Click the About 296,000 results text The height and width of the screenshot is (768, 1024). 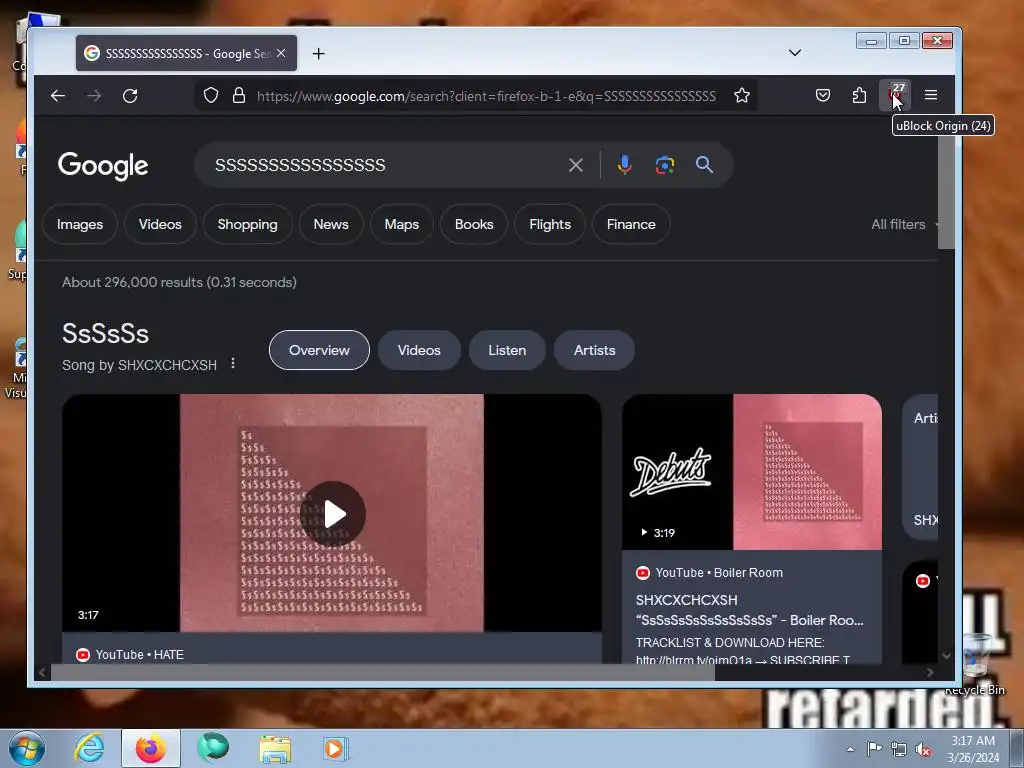(179, 282)
